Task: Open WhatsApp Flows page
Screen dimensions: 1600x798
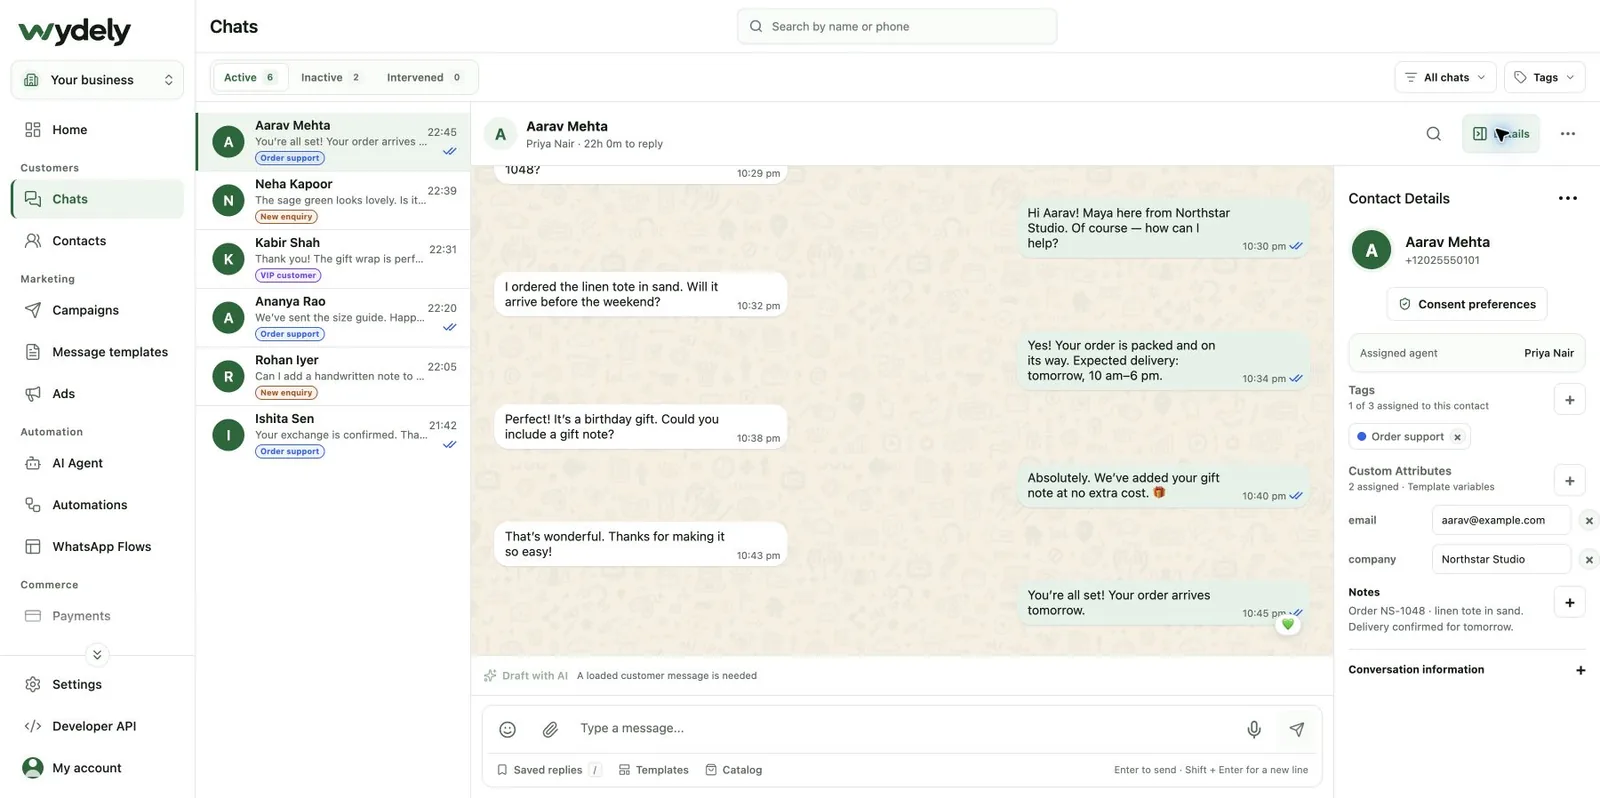Action: click(x=97, y=547)
